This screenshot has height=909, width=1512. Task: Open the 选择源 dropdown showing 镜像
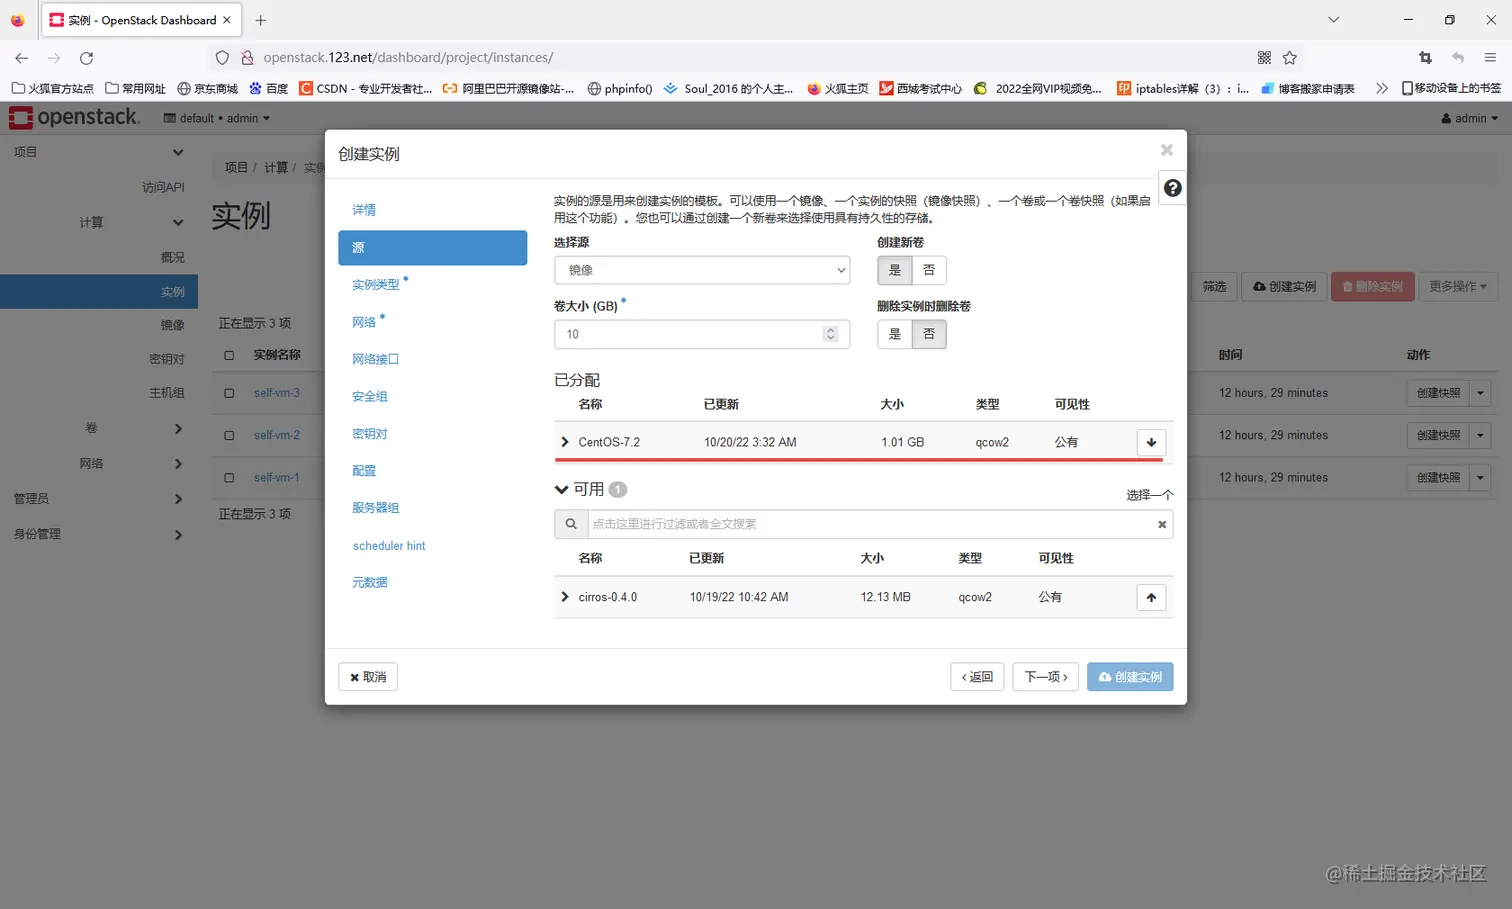[702, 270]
